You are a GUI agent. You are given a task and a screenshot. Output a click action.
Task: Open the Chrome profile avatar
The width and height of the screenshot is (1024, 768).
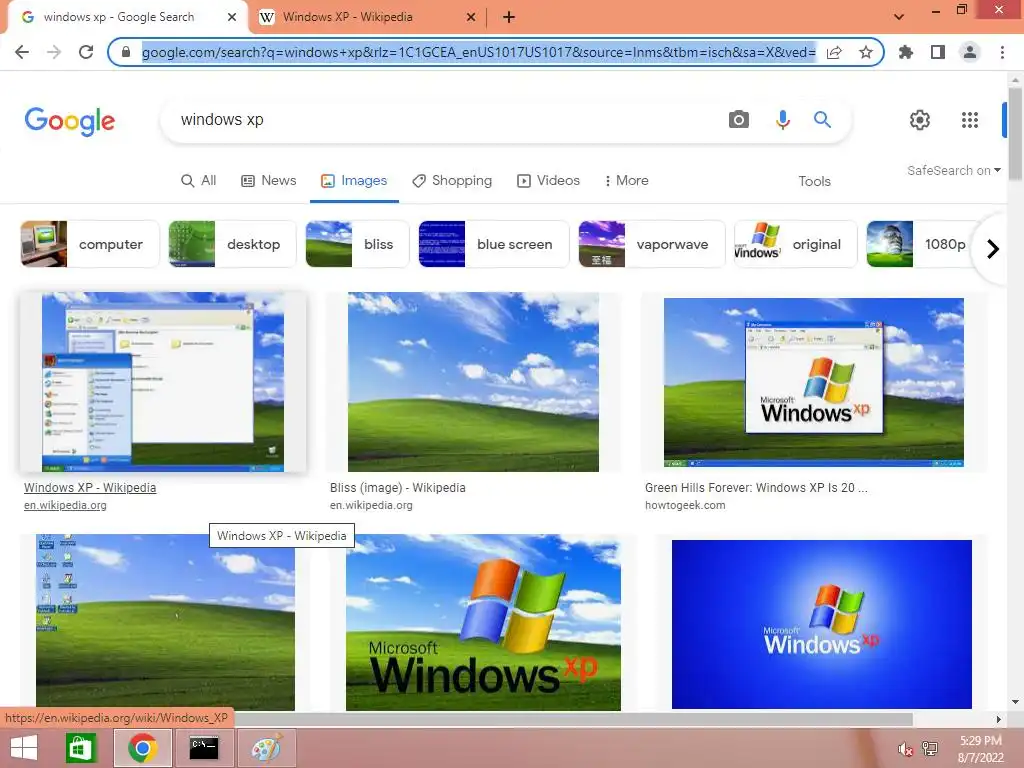[970, 52]
